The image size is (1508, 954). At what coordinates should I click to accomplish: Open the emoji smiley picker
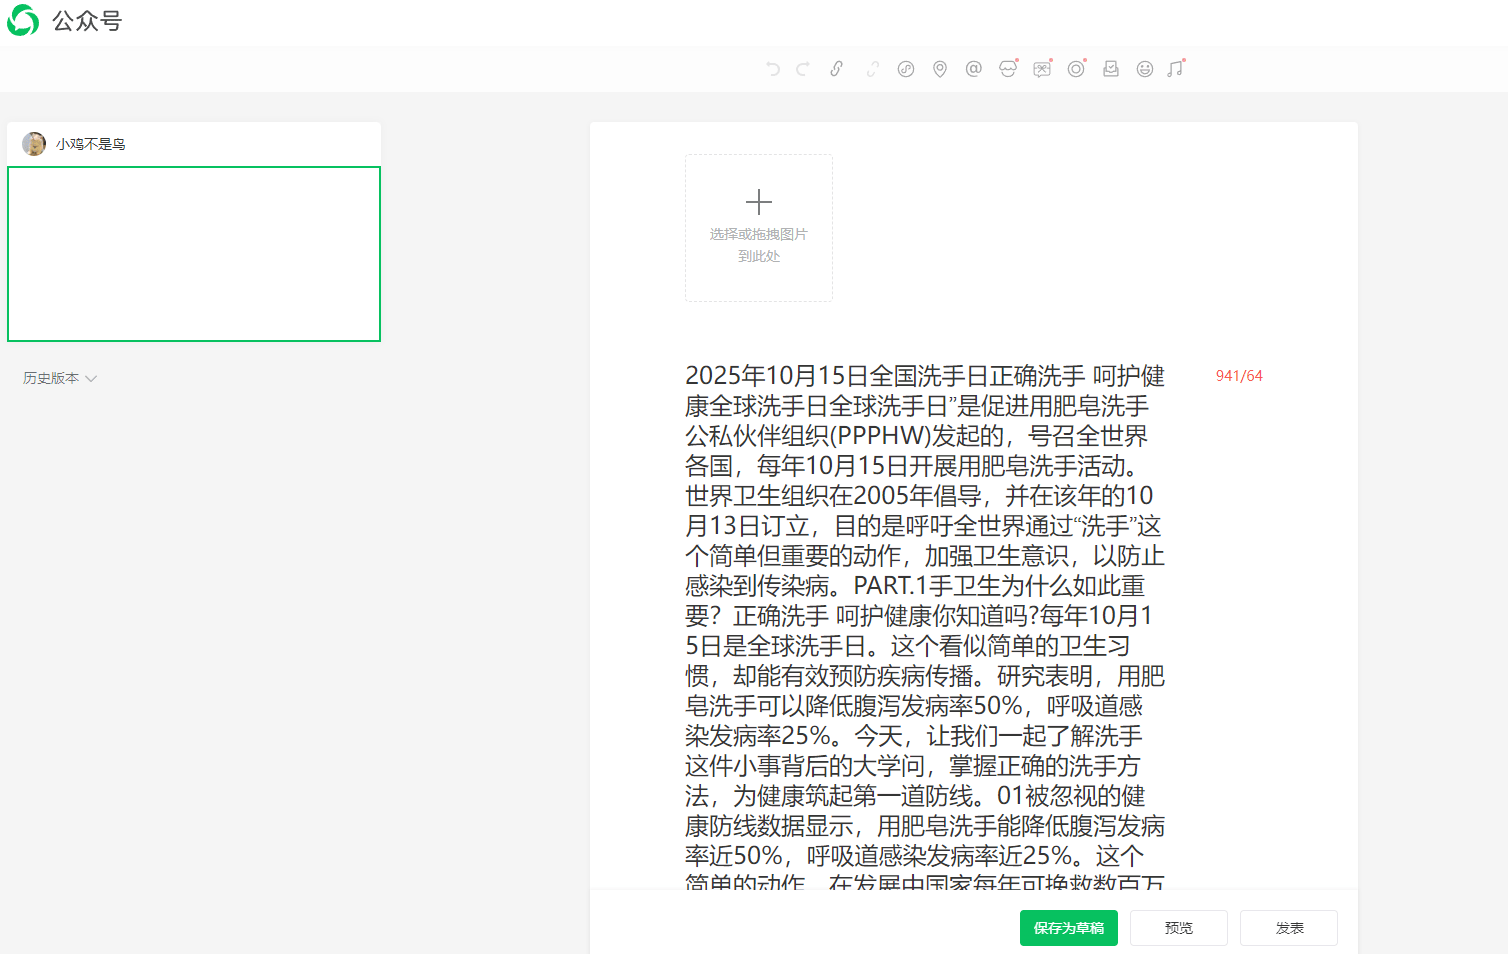[1145, 69]
